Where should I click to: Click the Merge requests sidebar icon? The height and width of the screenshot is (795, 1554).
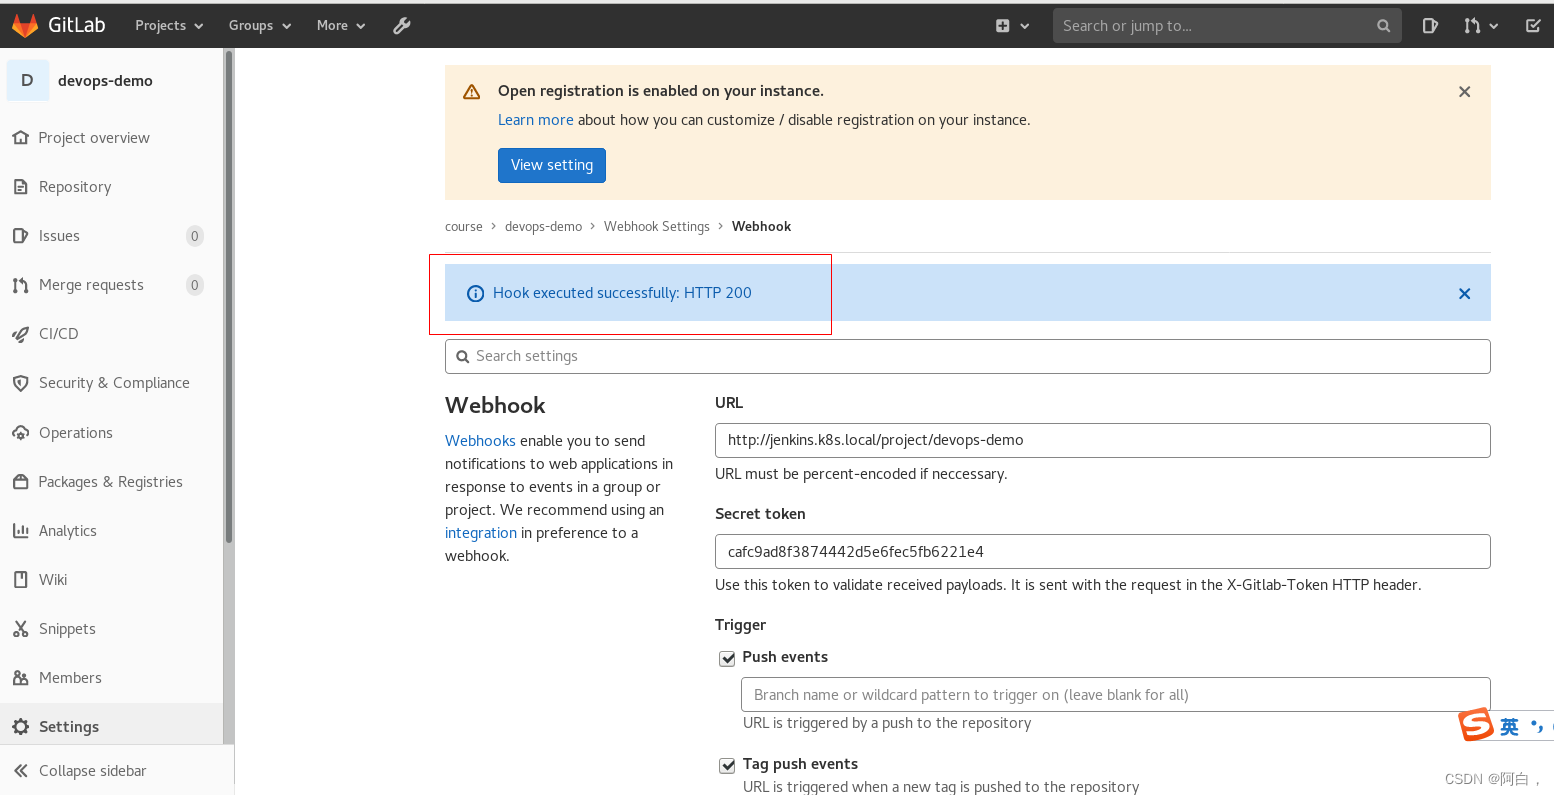point(20,285)
